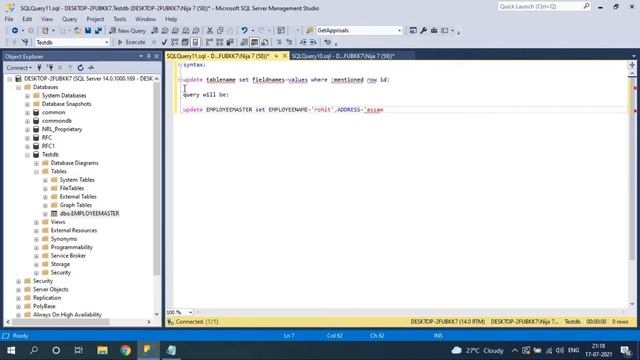Open the View menu
This screenshot has width=640, height=360.
point(47,19)
